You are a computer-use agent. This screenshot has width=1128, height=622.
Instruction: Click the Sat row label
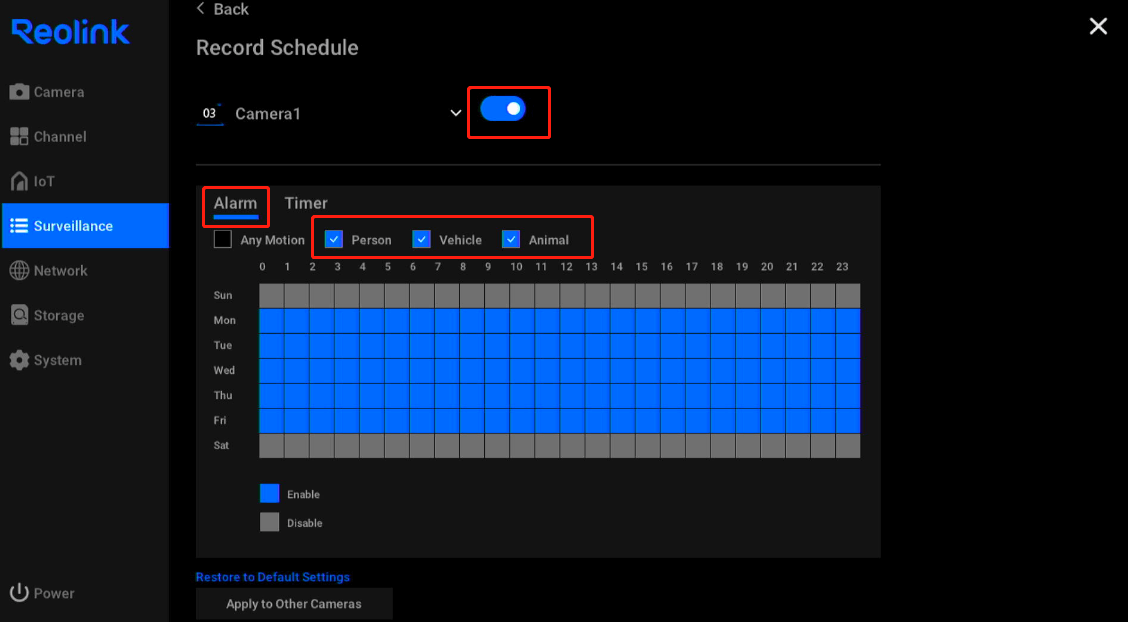click(x=221, y=445)
